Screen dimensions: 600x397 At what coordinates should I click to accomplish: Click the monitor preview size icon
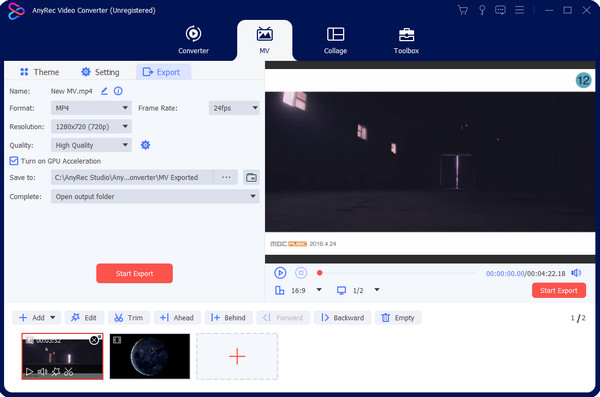(x=341, y=291)
